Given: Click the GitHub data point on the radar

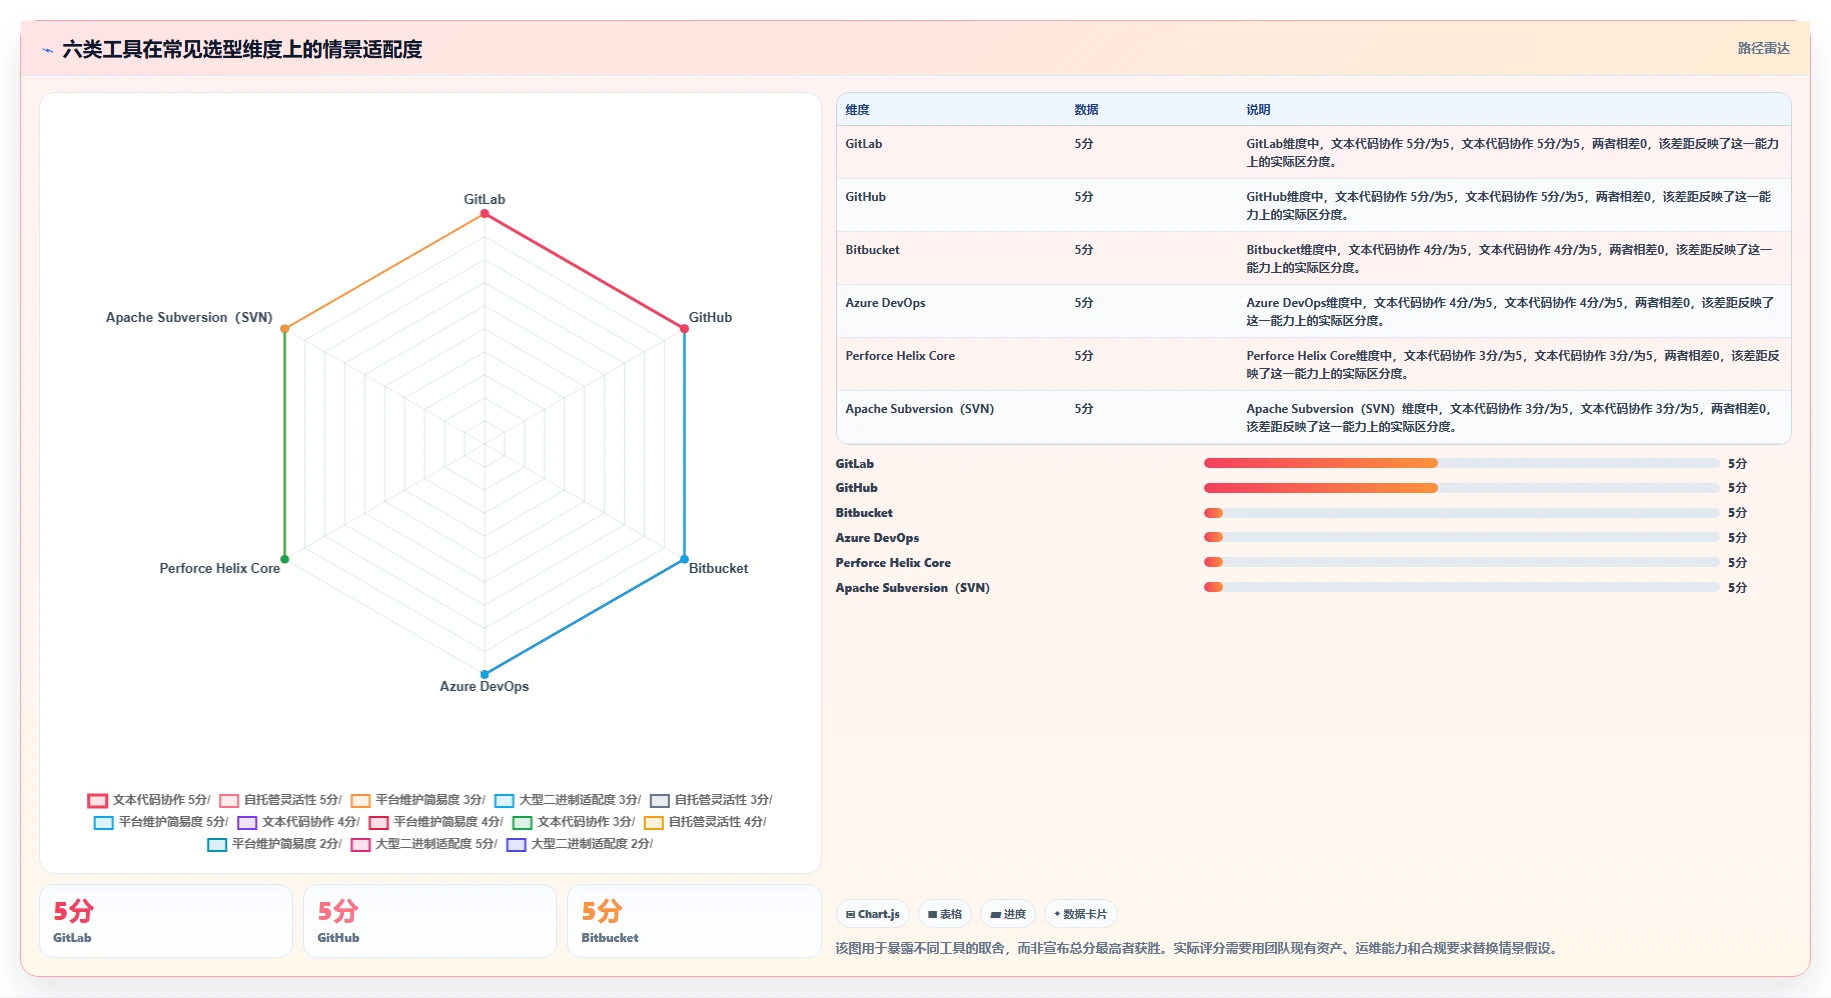Looking at the screenshot, I should pyautogui.click(x=684, y=328).
